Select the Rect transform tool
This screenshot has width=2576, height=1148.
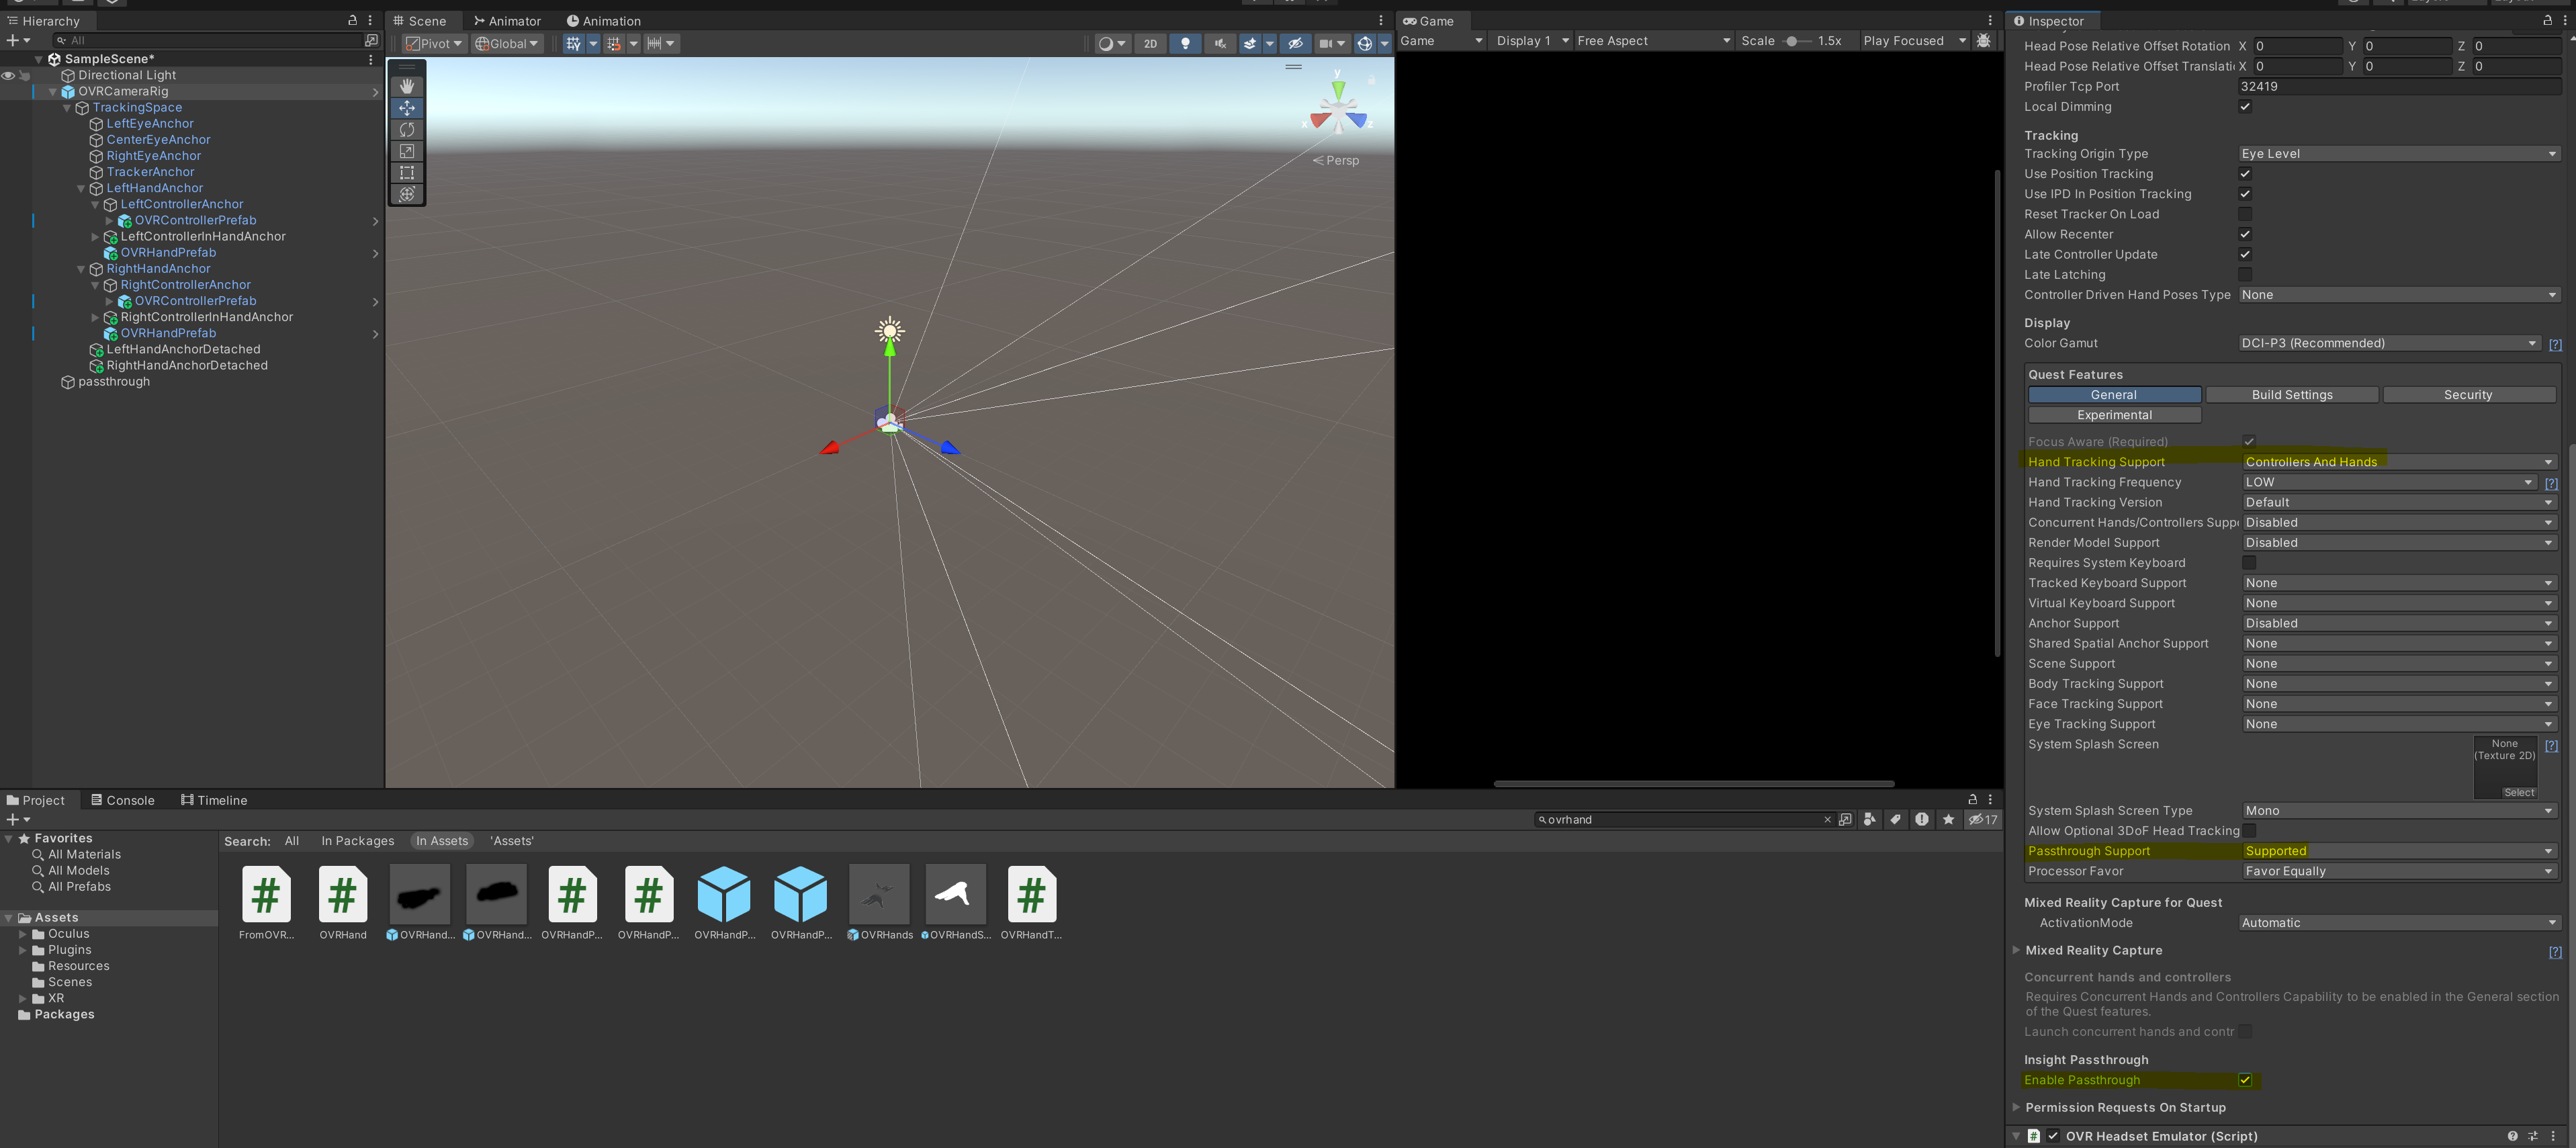tap(406, 173)
